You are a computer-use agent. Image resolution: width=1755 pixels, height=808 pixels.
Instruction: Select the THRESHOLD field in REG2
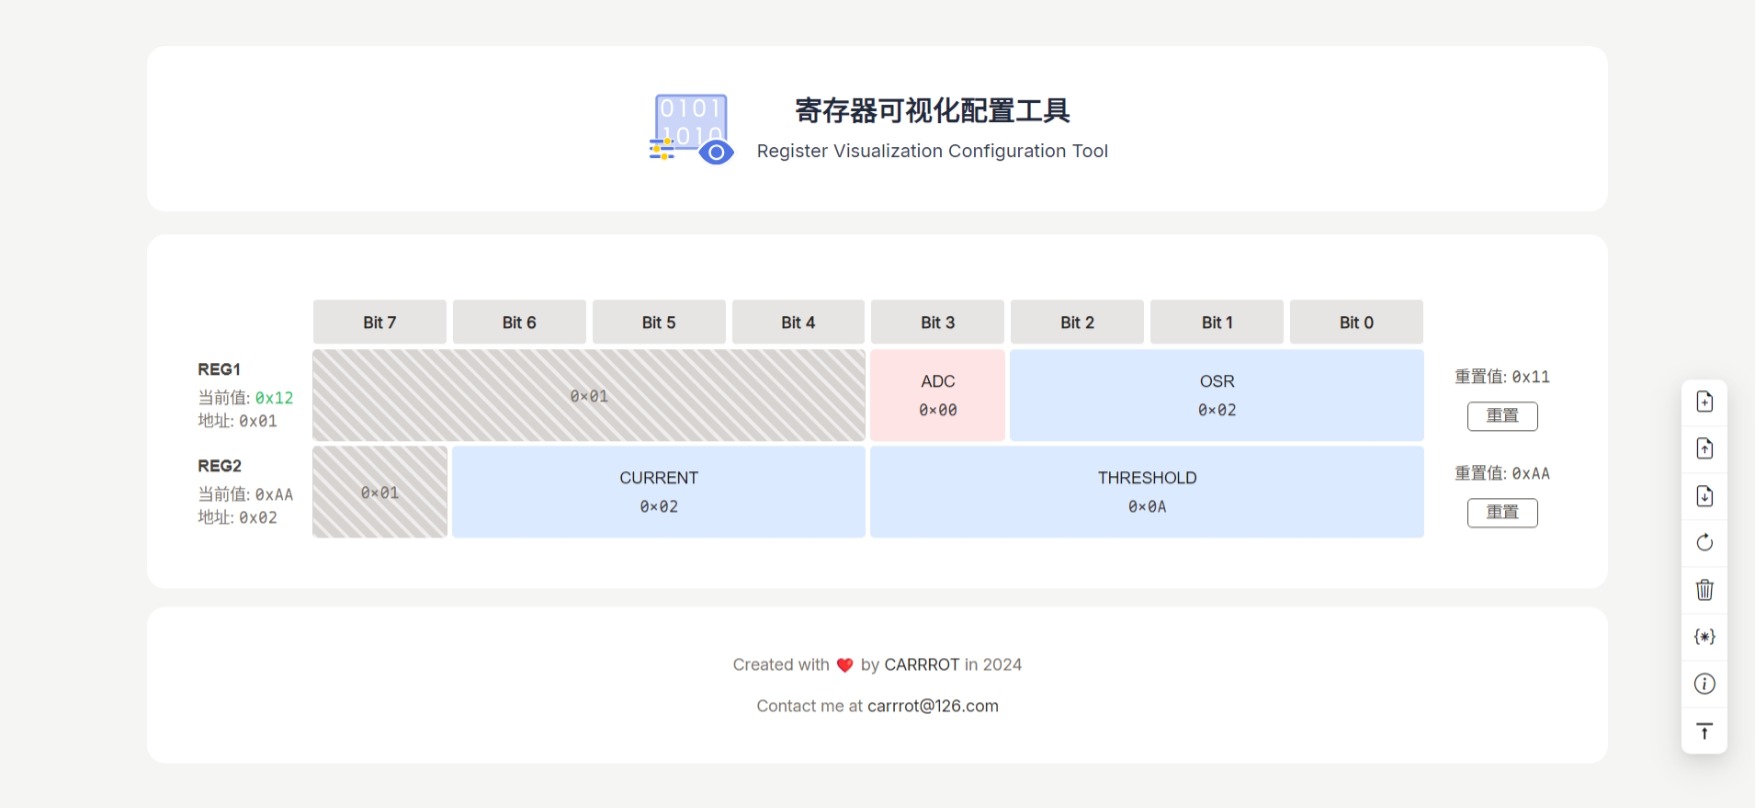pyautogui.click(x=1146, y=492)
